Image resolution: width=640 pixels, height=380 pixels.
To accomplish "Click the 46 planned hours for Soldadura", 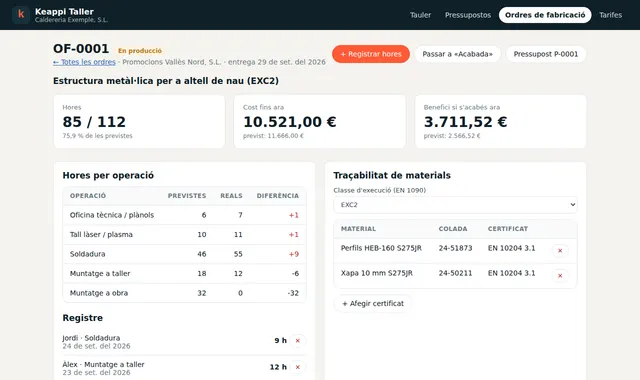I will 202,254.
